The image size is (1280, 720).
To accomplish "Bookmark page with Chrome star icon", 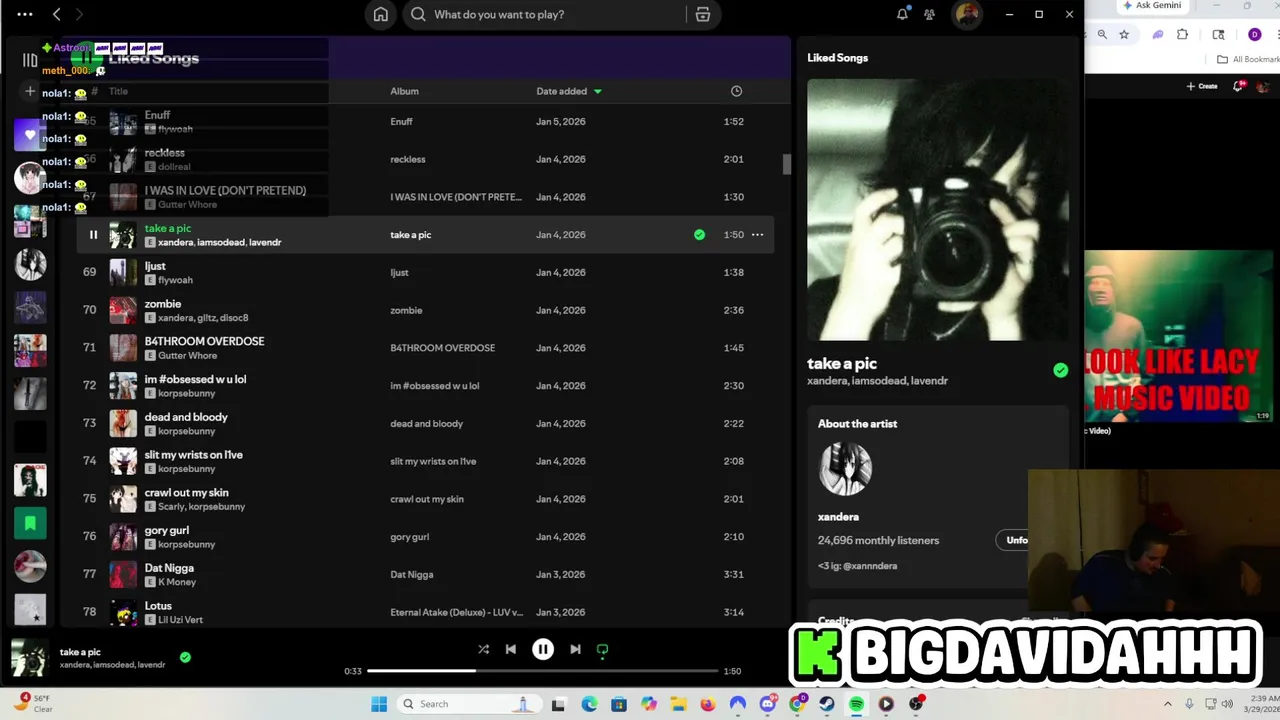I will [x=1124, y=34].
